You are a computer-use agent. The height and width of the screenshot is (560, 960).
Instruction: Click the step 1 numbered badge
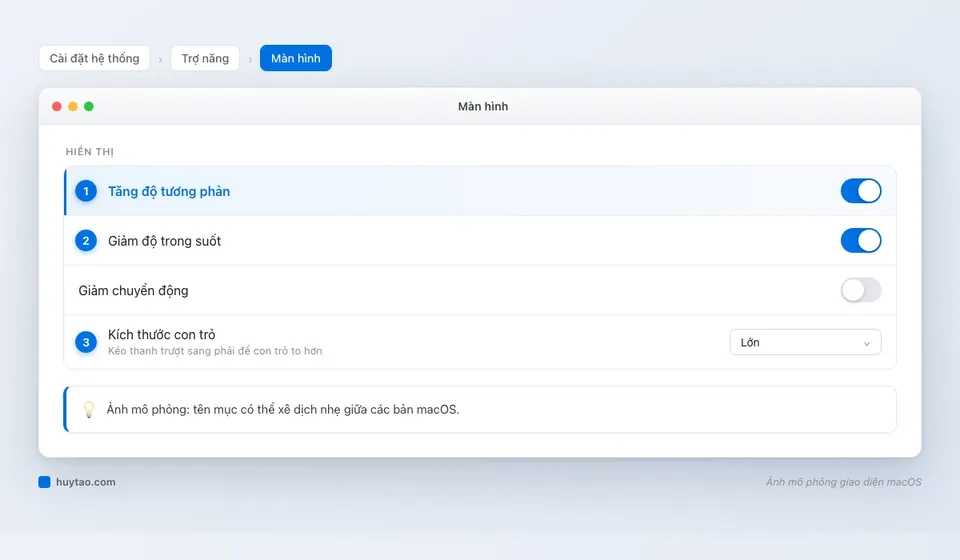pos(86,191)
